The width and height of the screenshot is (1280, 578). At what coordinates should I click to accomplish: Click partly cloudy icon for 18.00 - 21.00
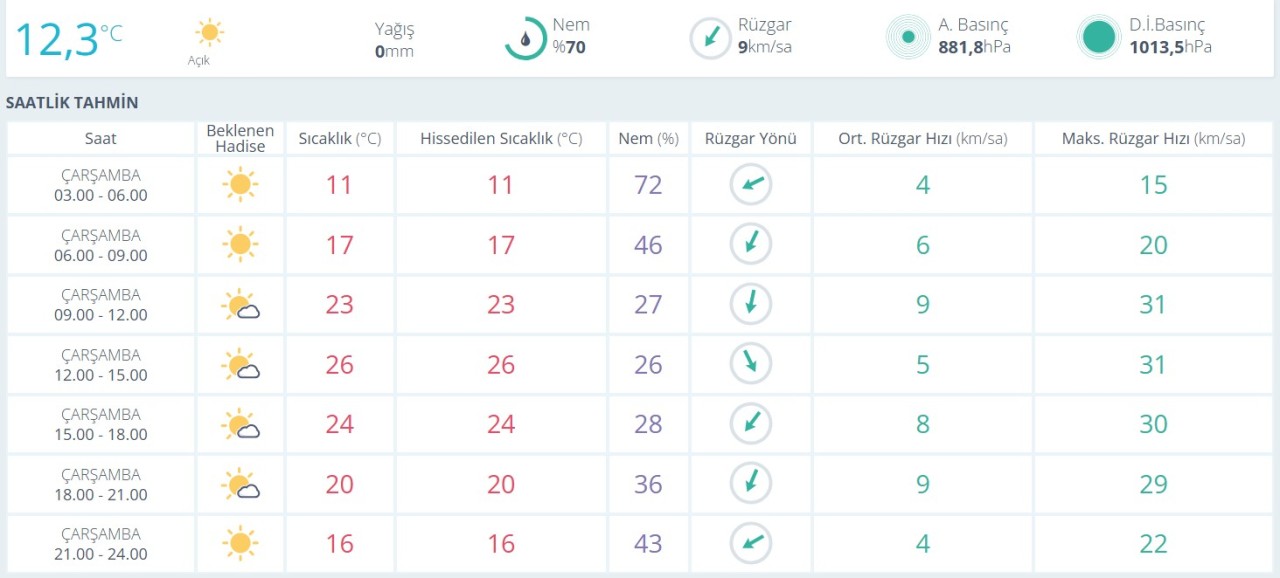coord(240,485)
